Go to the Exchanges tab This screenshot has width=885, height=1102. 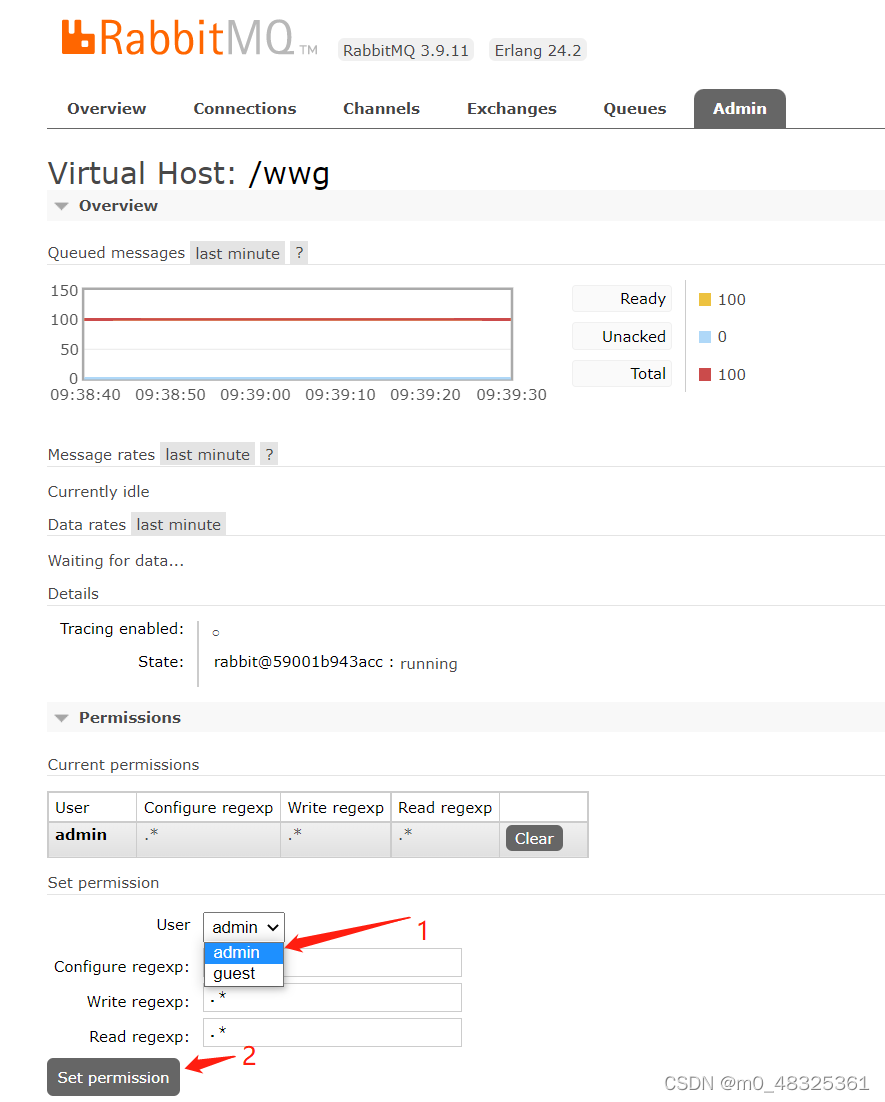(x=512, y=109)
